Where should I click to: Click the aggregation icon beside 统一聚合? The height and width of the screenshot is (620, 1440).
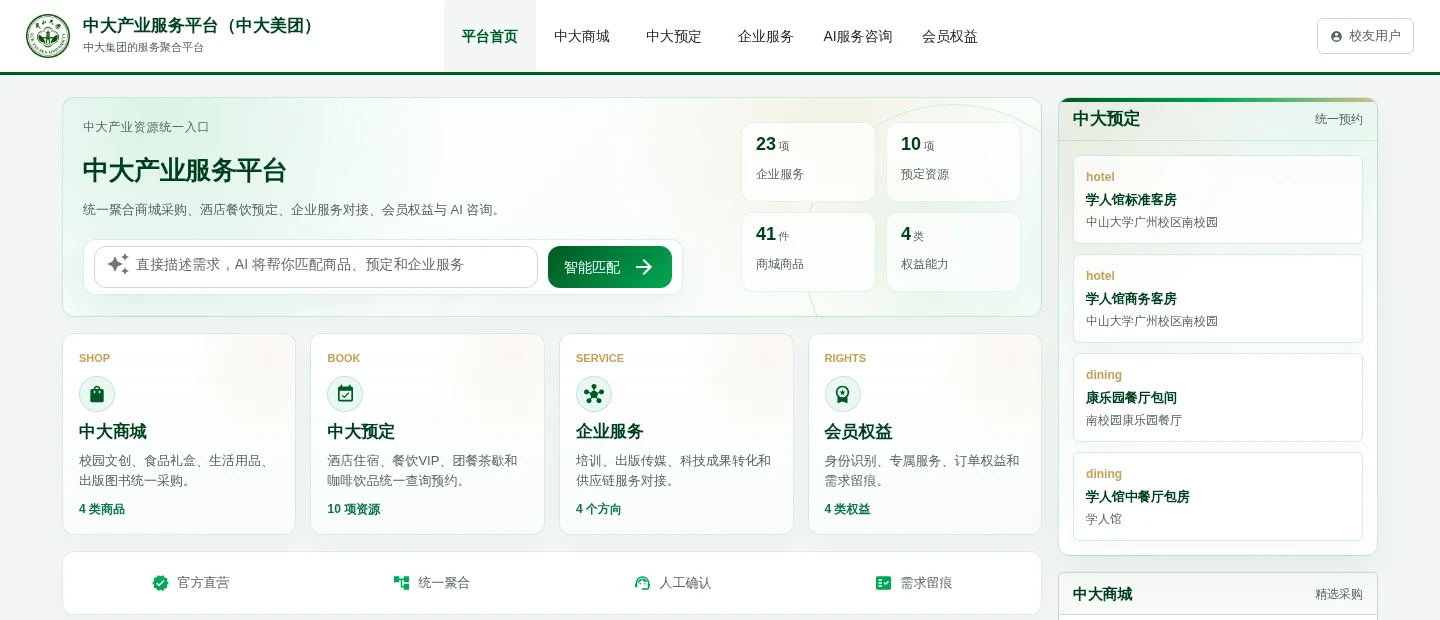pyautogui.click(x=401, y=583)
